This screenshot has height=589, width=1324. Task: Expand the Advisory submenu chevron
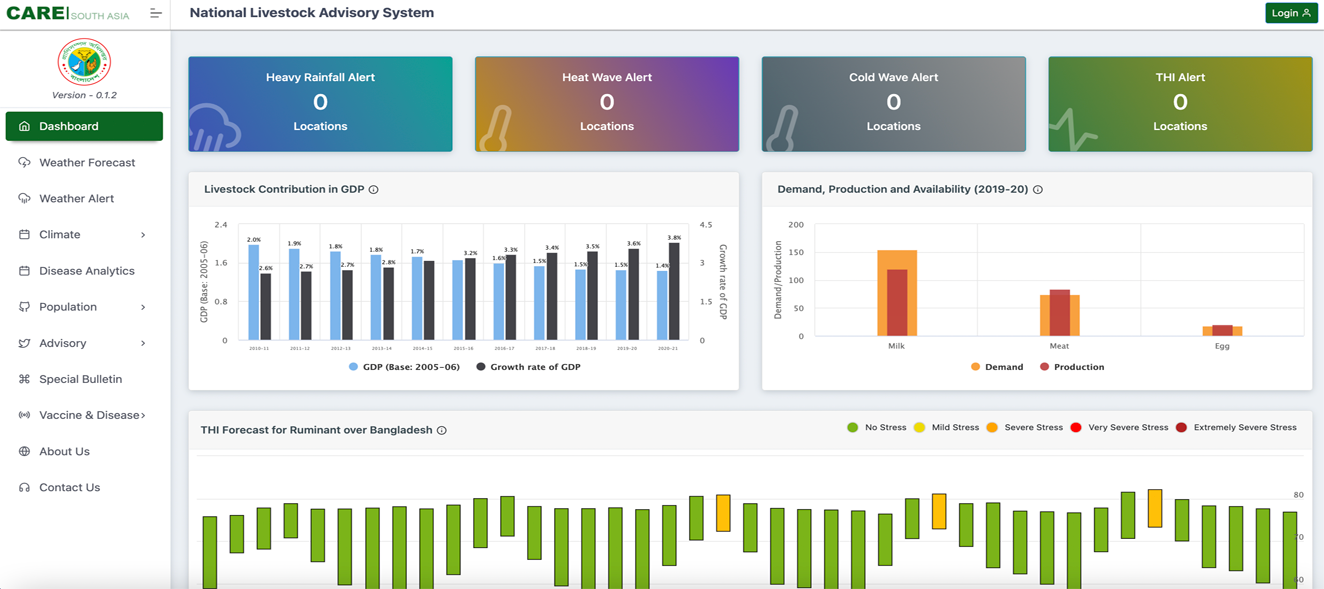(x=143, y=343)
